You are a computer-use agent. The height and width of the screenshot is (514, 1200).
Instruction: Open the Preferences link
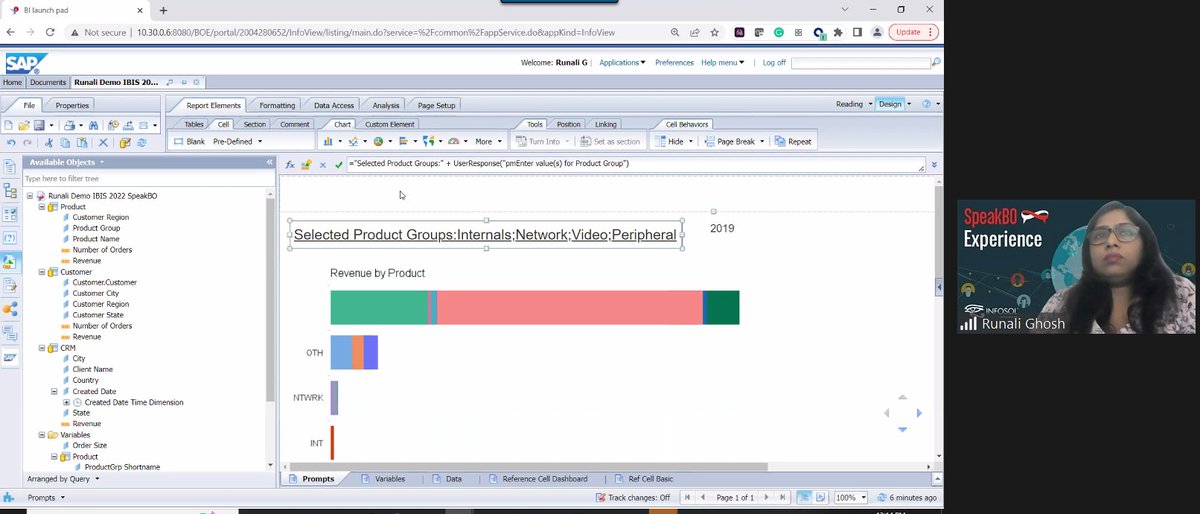pos(674,62)
